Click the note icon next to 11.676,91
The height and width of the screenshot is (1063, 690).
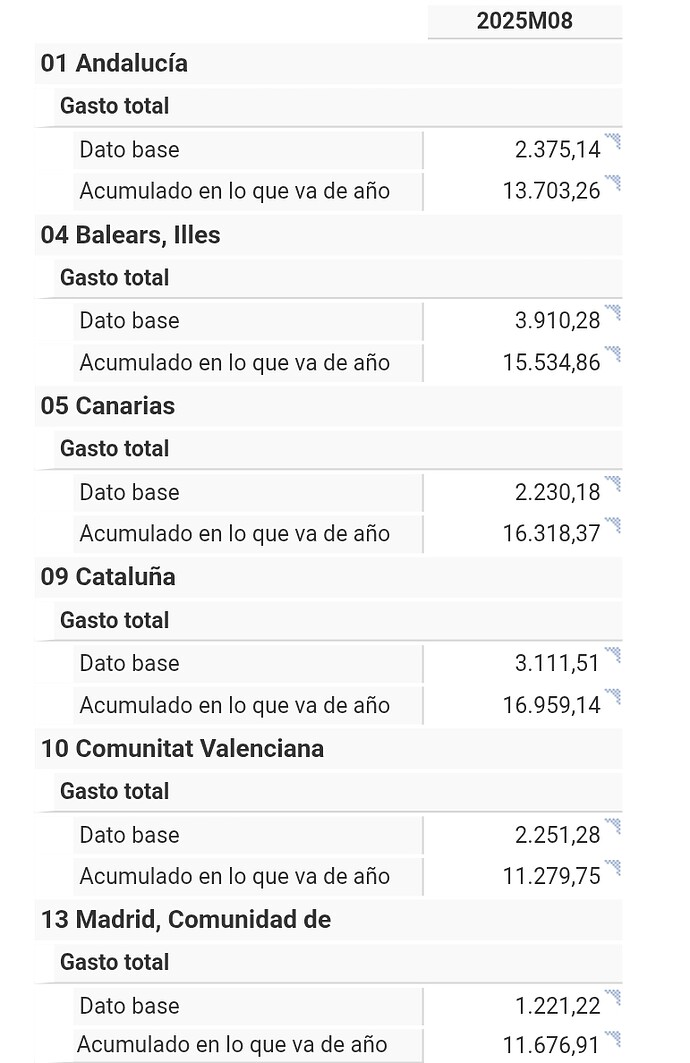tap(613, 1038)
